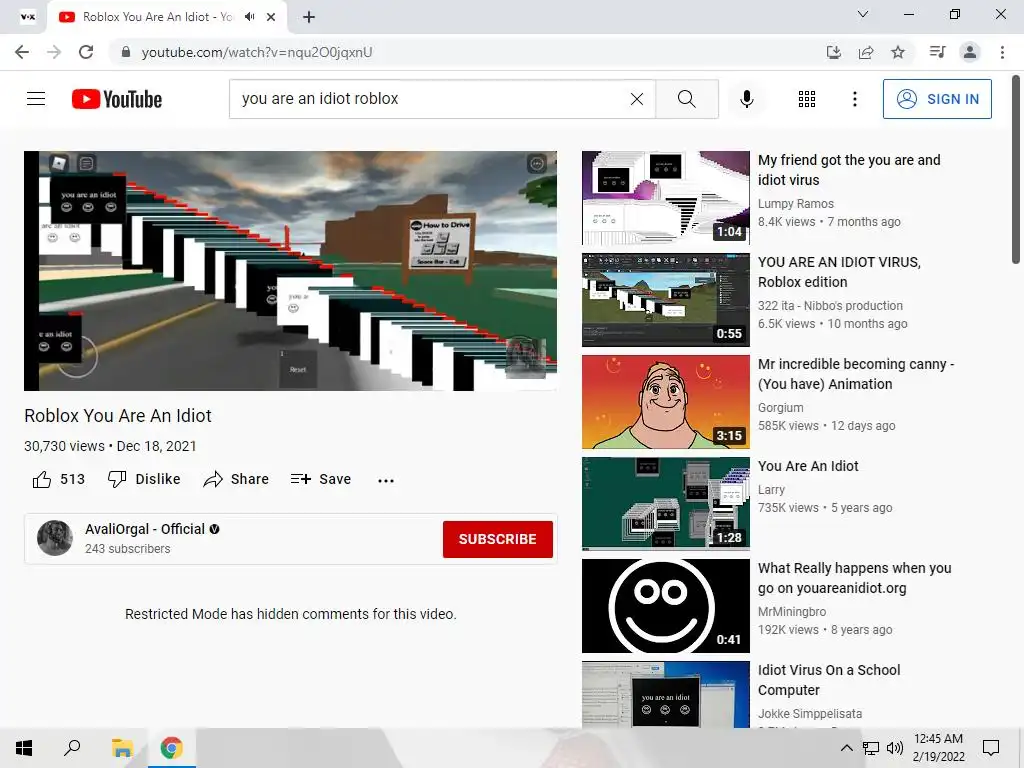Bookmark this page with the star icon
The image size is (1024, 768).
coord(898,52)
